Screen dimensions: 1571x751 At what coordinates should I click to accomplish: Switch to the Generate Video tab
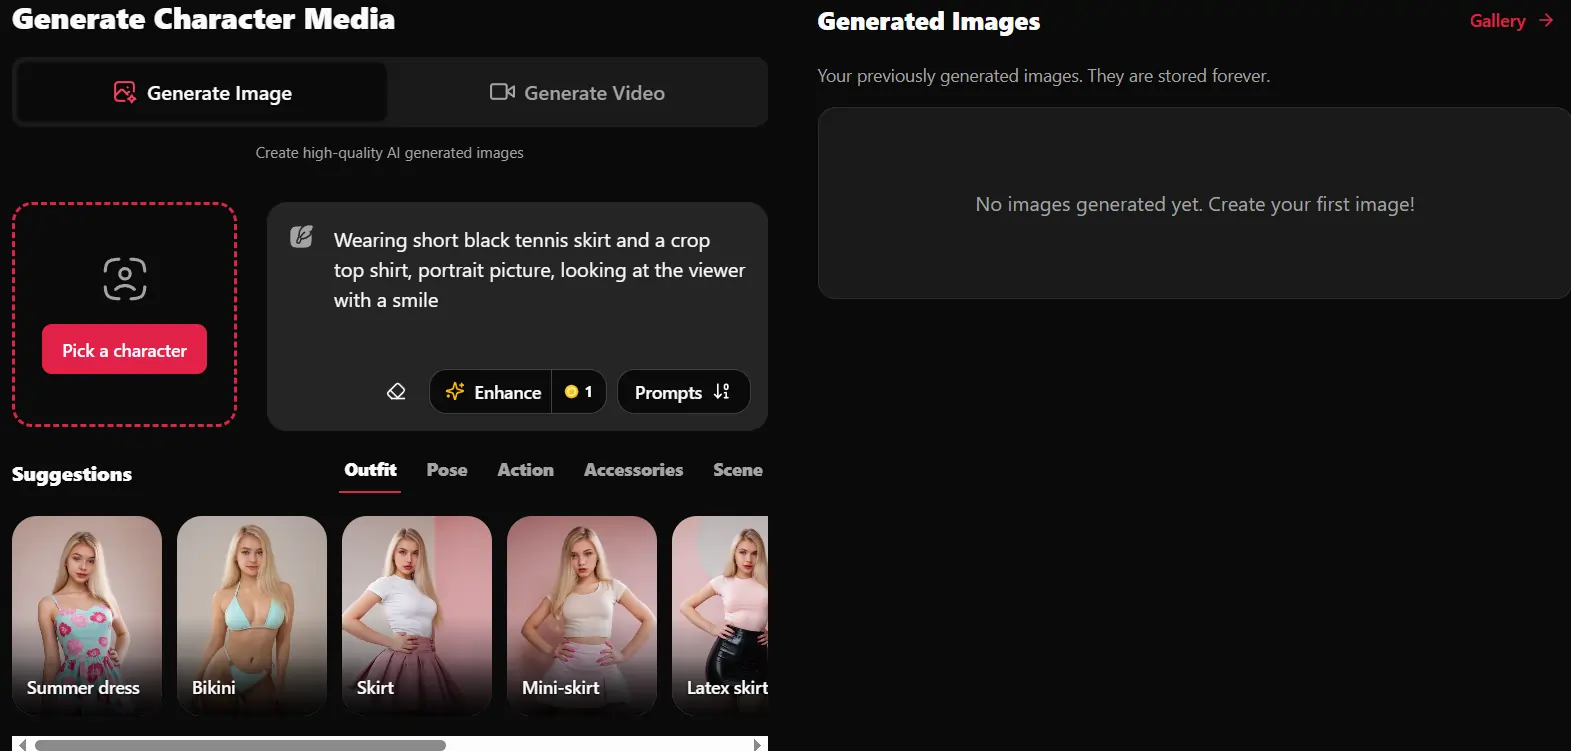coord(577,93)
